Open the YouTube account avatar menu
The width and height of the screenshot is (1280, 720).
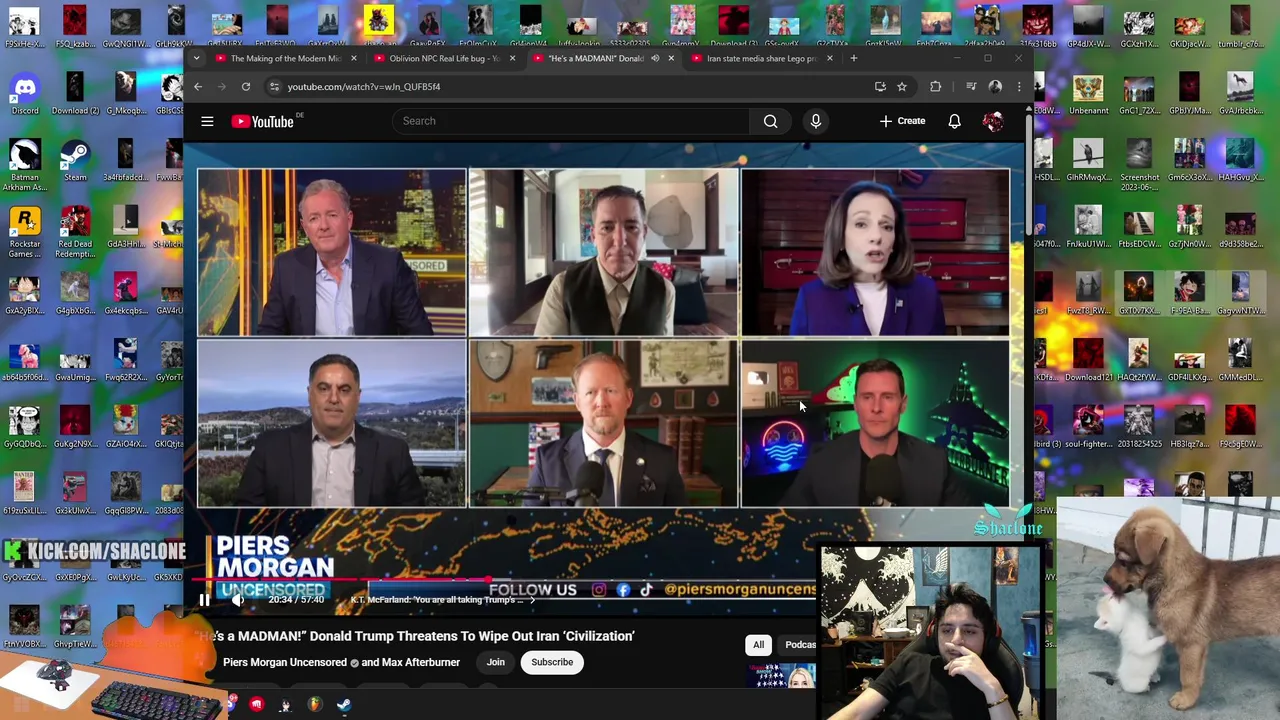tap(993, 121)
